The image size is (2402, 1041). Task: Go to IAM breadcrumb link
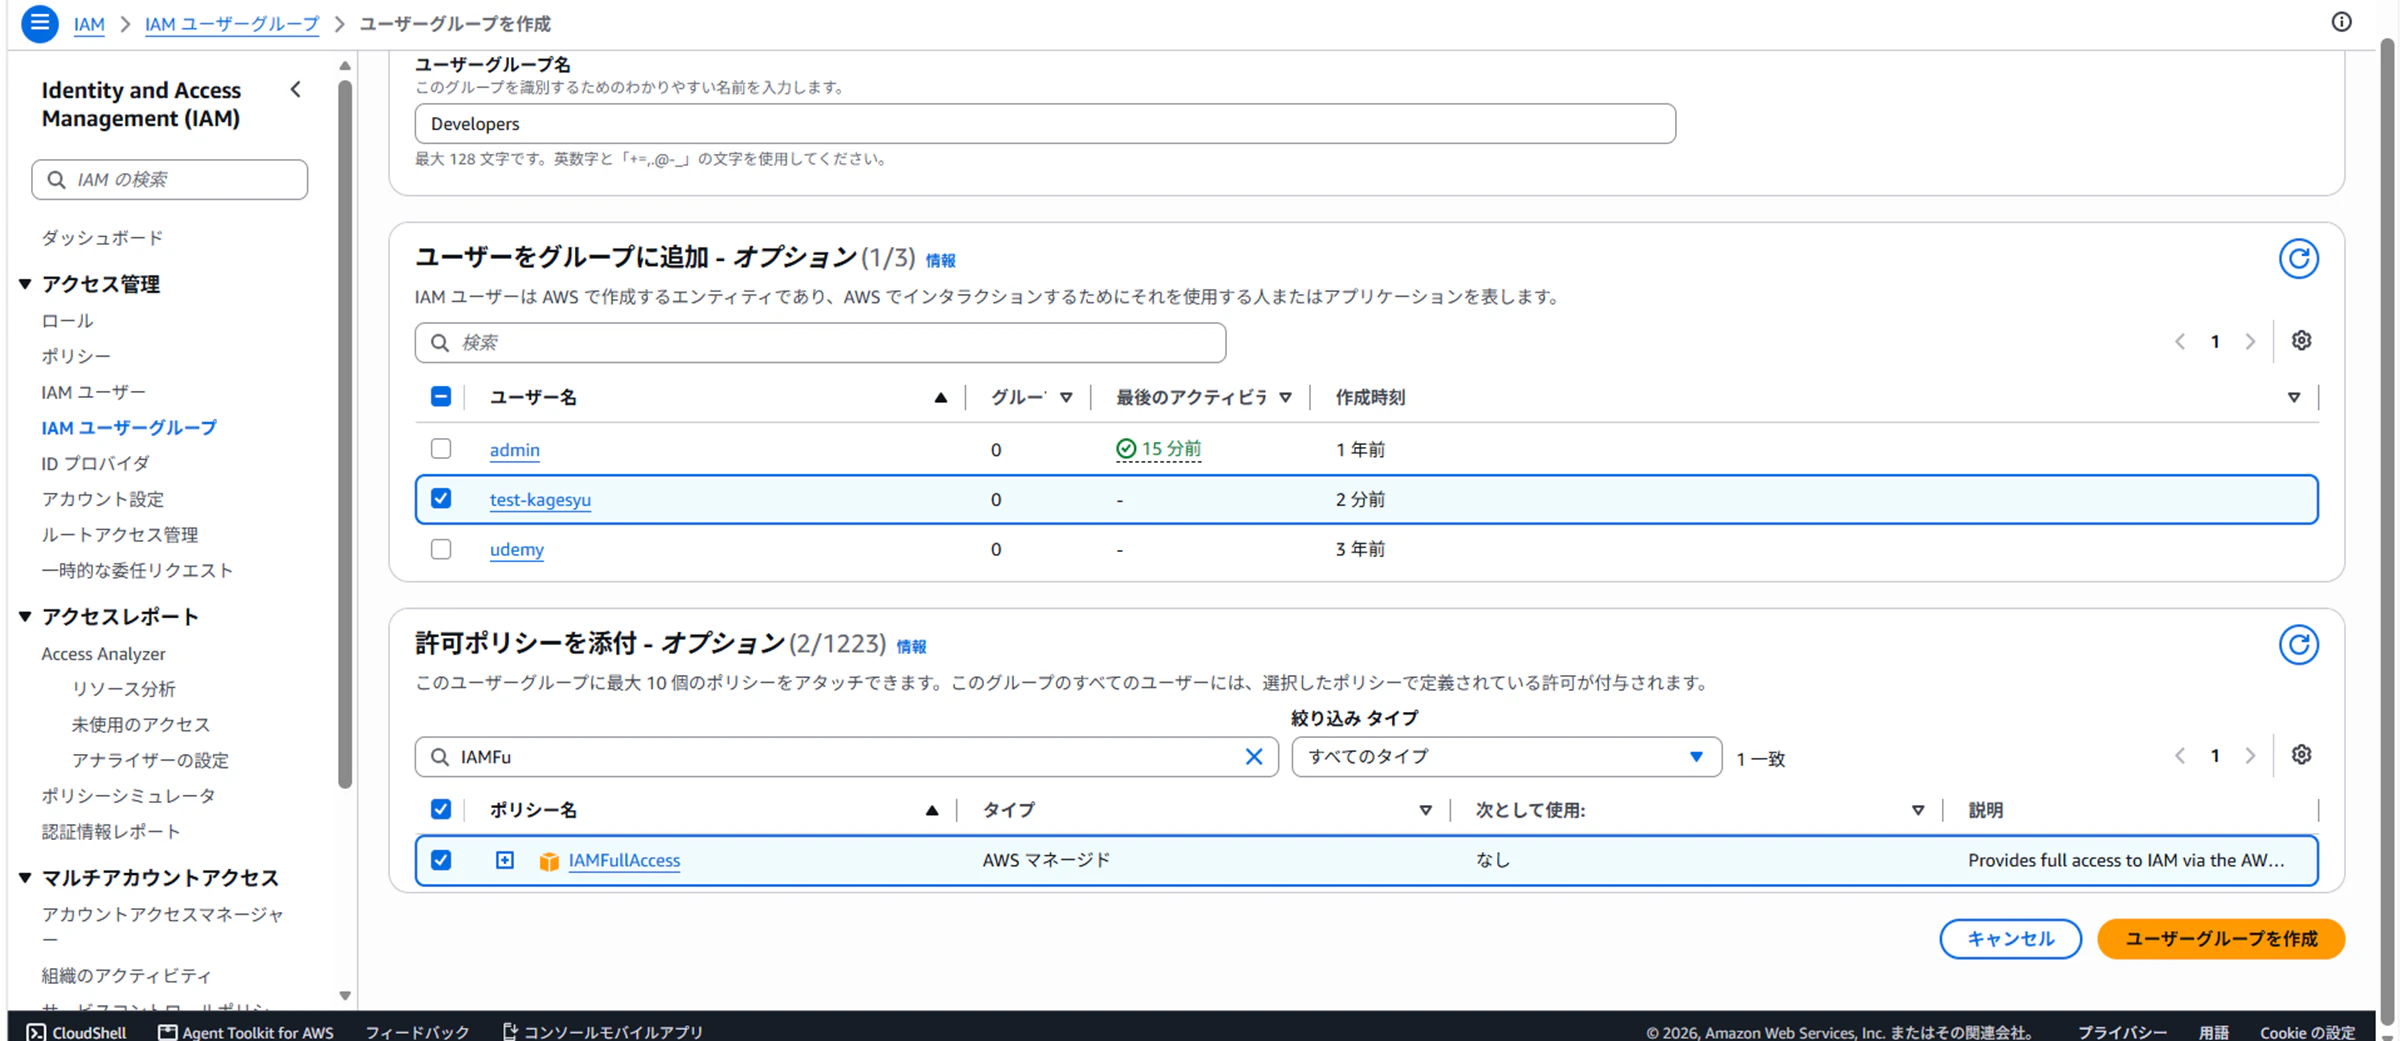[89, 24]
